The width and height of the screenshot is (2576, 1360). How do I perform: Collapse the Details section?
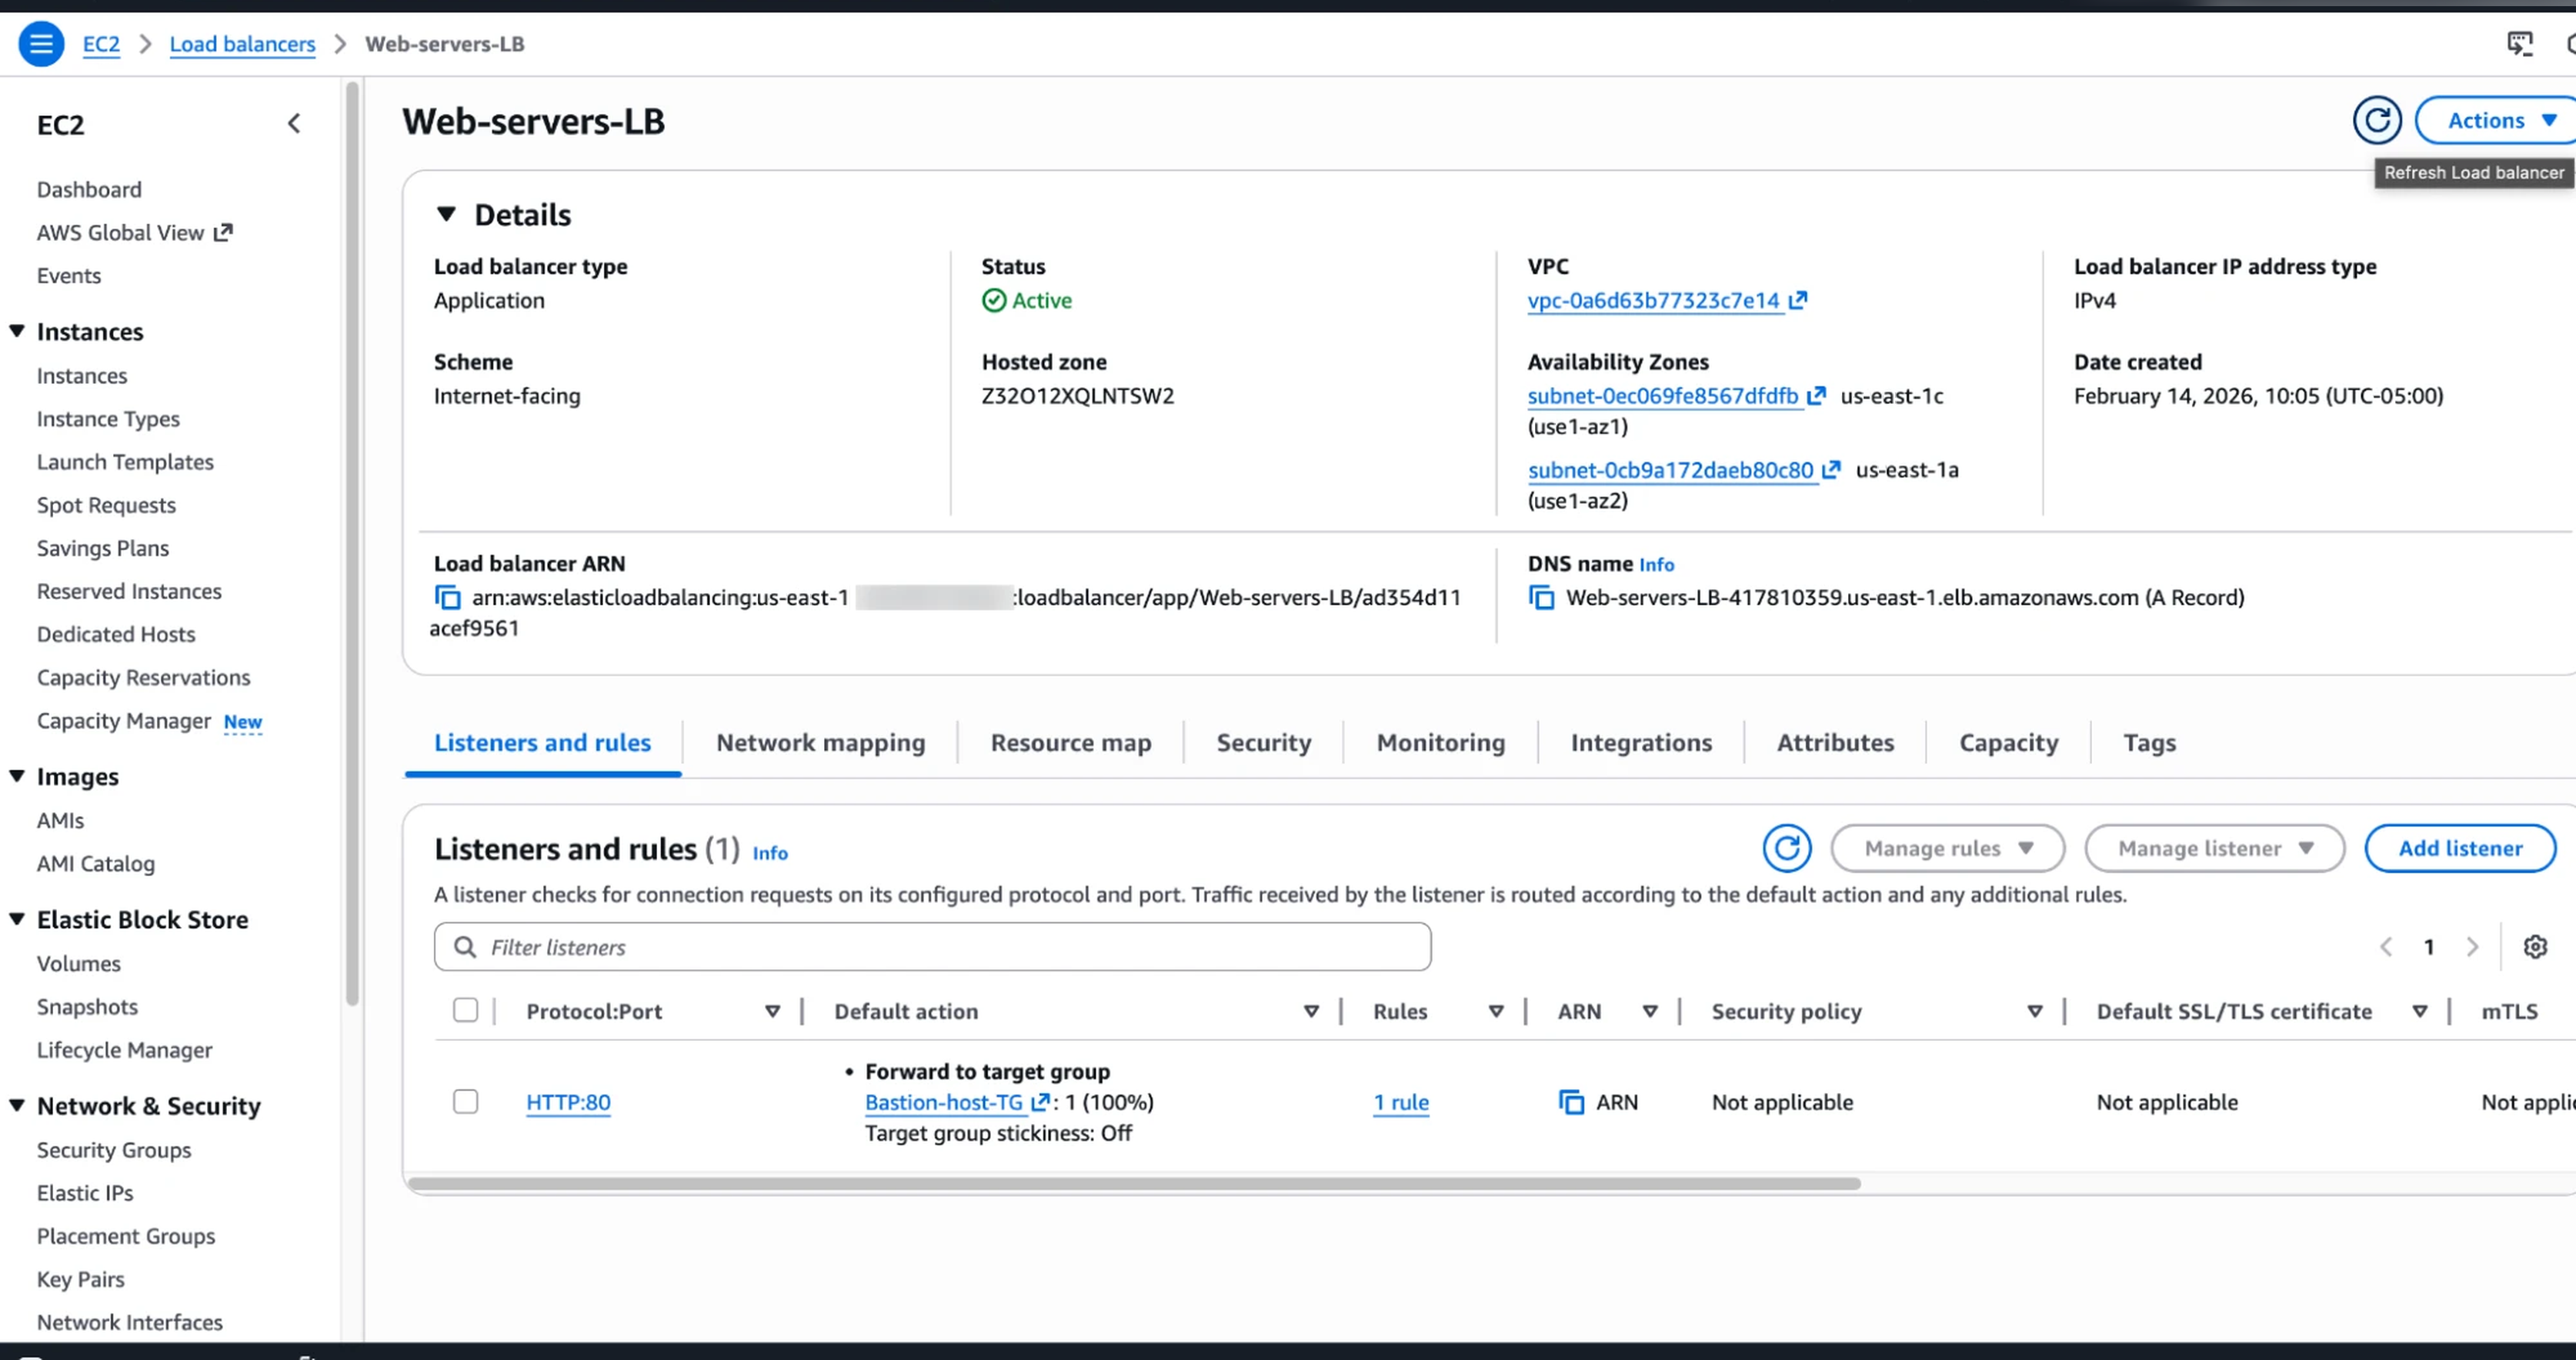coord(446,214)
